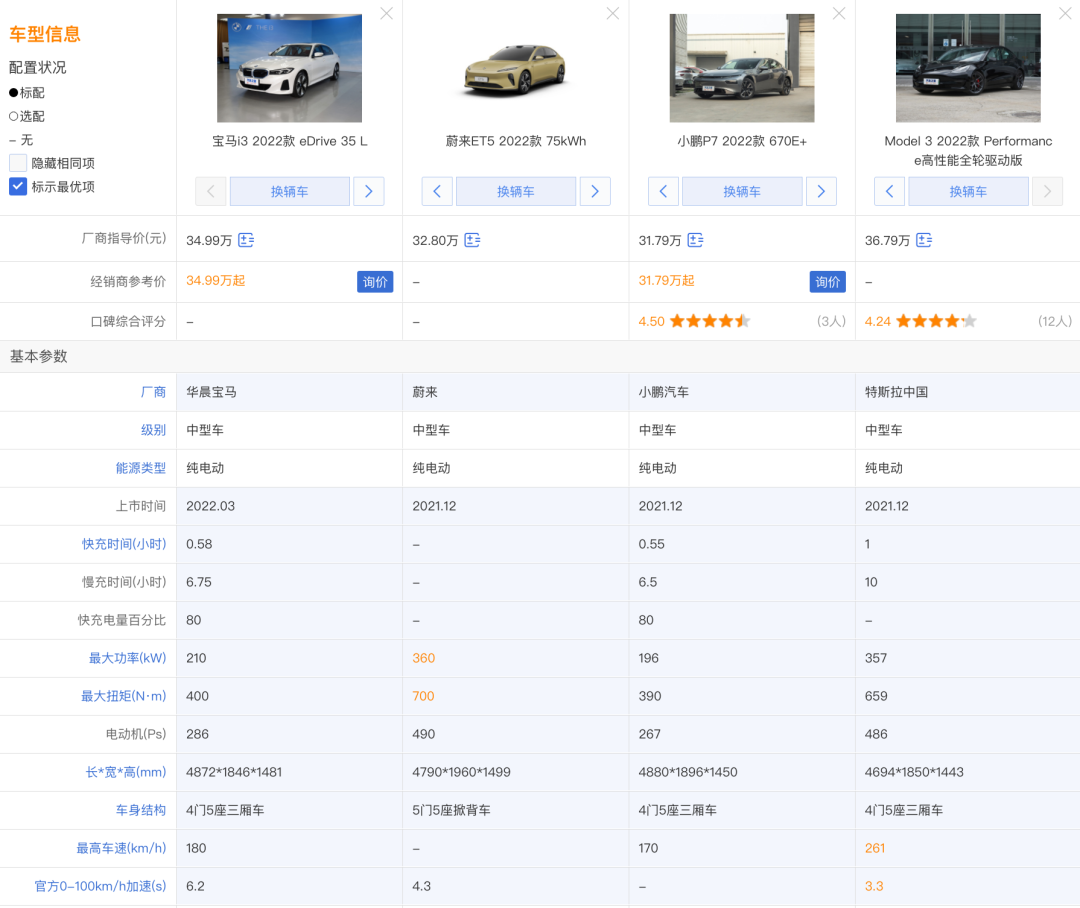Click the highlighted 700 torque value
The image size is (1080, 908).
[423, 696]
